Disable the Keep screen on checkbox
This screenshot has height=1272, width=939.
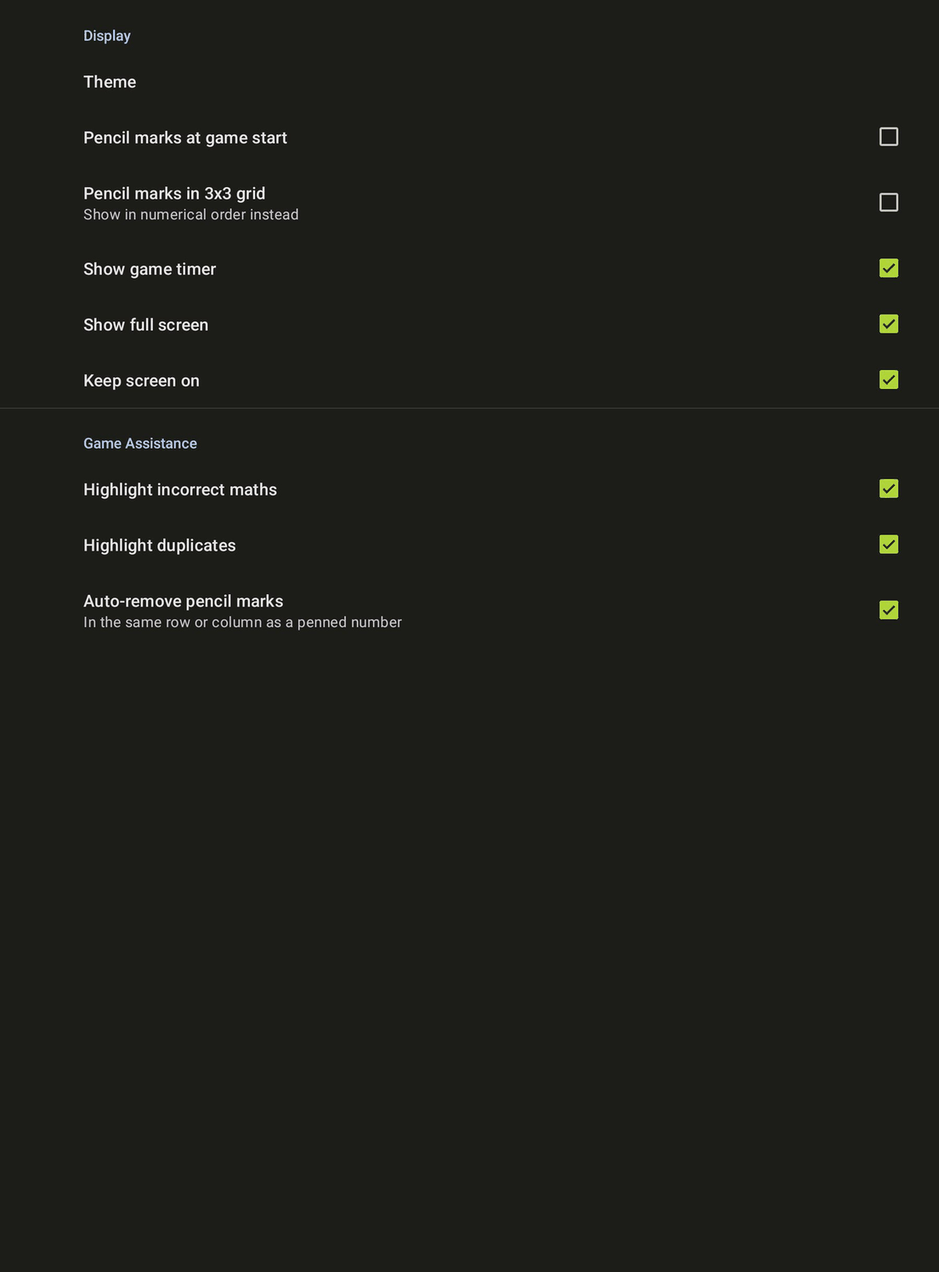tap(888, 380)
